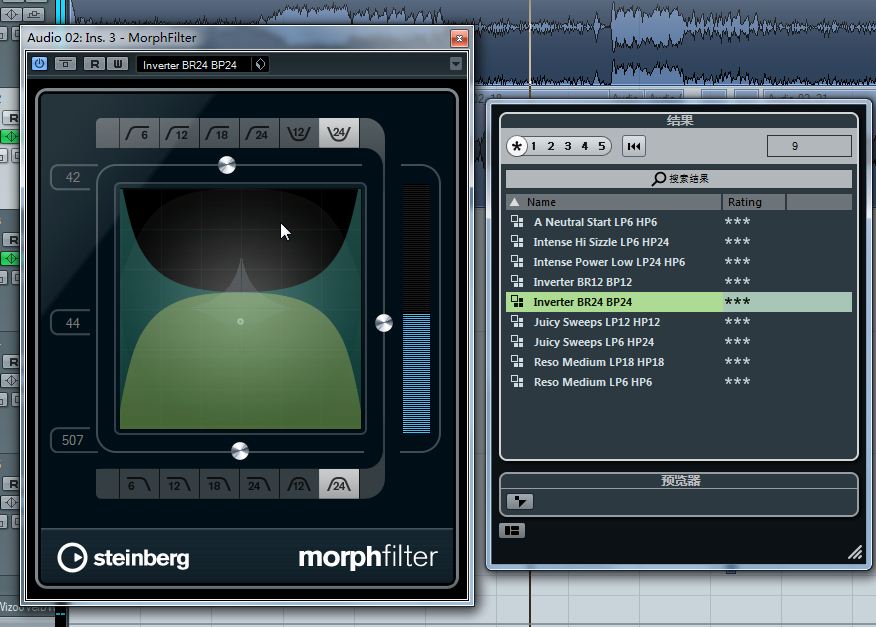The width and height of the screenshot is (876, 627).
Task: Select low-pass 18 dB filter shape
Action: pyautogui.click(x=219, y=484)
